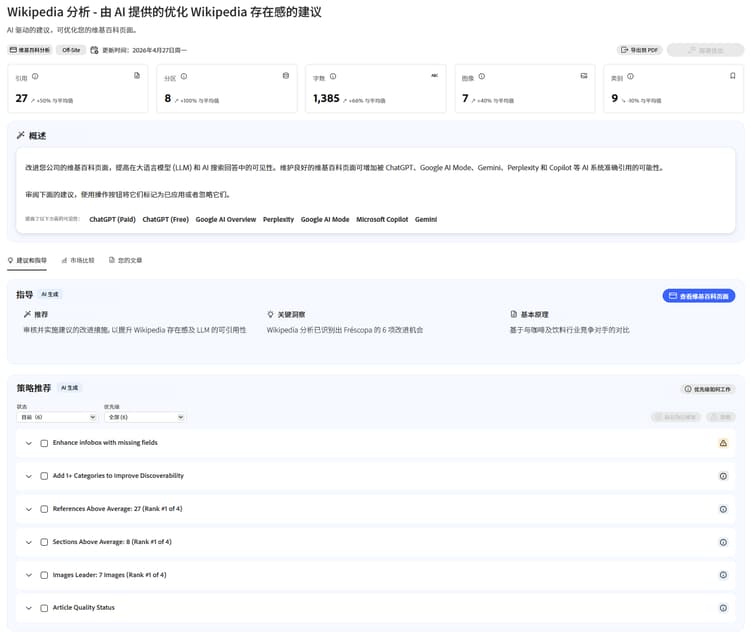Tick the Add 1+ Categories checkbox
The width and height of the screenshot is (750, 633).
(44, 476)
